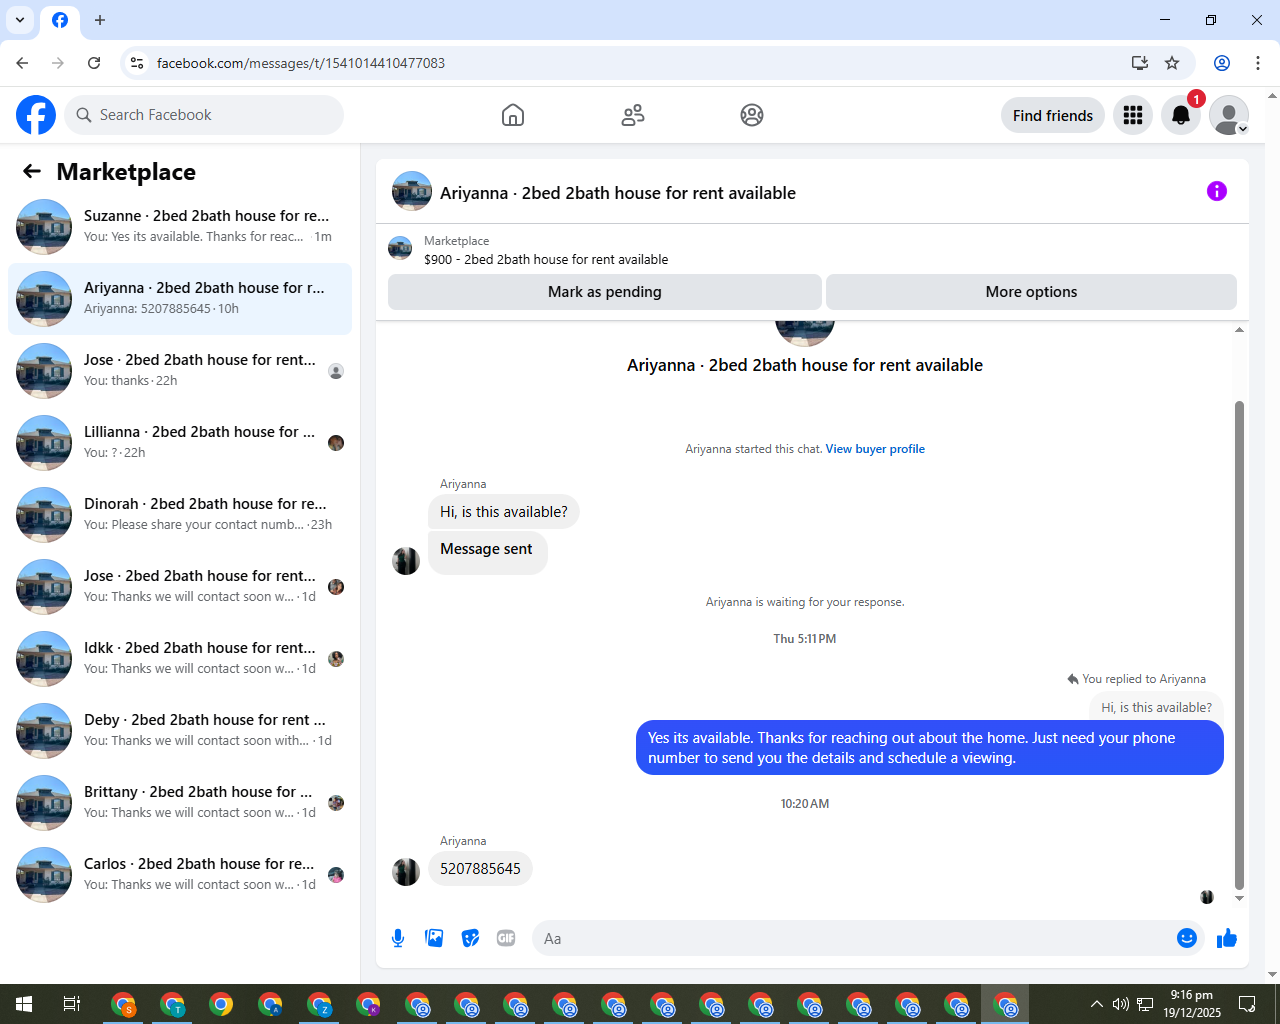Click the chat scrollbar up arrow
The width and height of the screenshot is (1280, 1024).
pos(1239,329)
